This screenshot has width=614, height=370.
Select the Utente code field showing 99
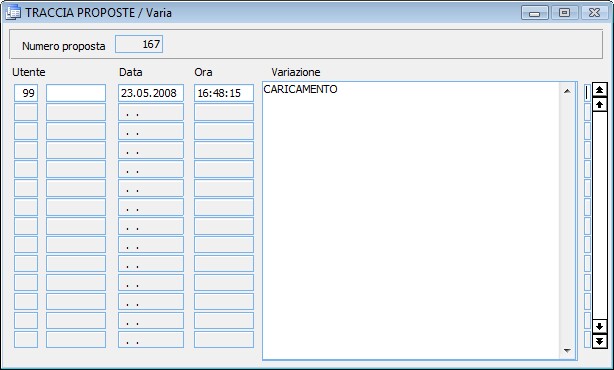pyautogui.click(x=26, y=93)
